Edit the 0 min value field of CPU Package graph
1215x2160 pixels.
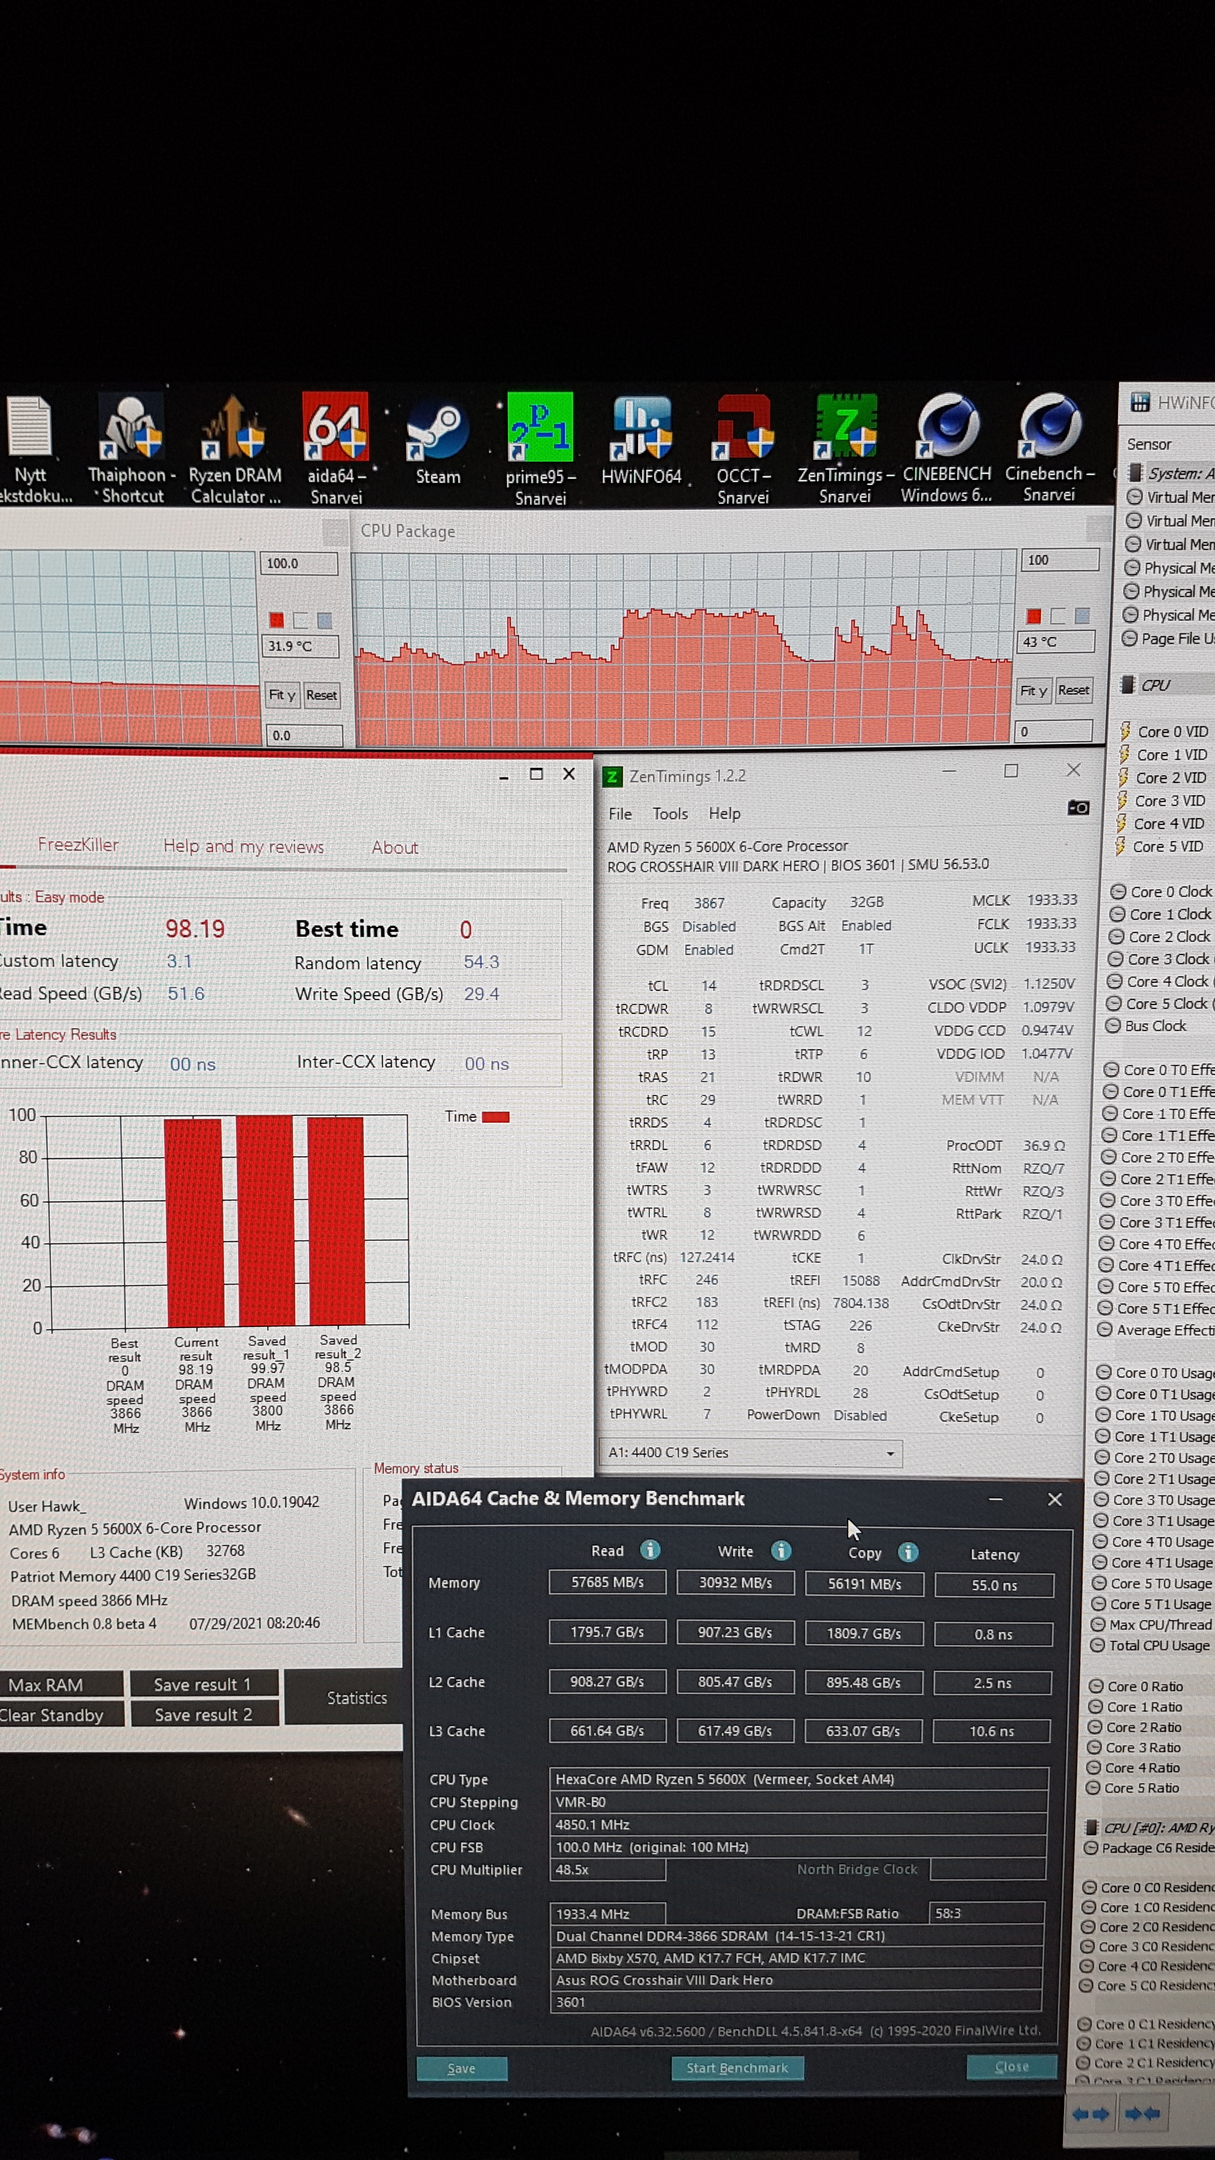(1054, 732)
